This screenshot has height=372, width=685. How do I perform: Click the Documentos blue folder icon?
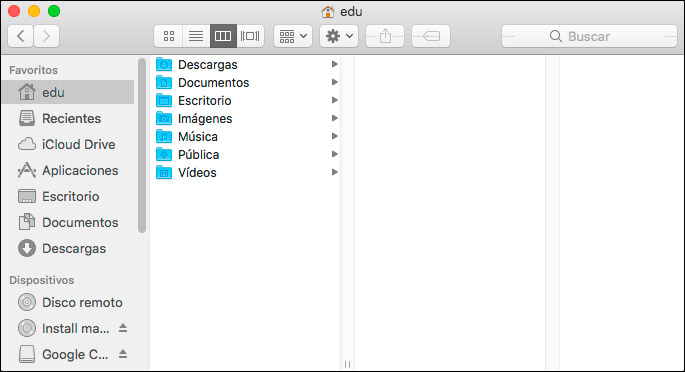point(164,82)
